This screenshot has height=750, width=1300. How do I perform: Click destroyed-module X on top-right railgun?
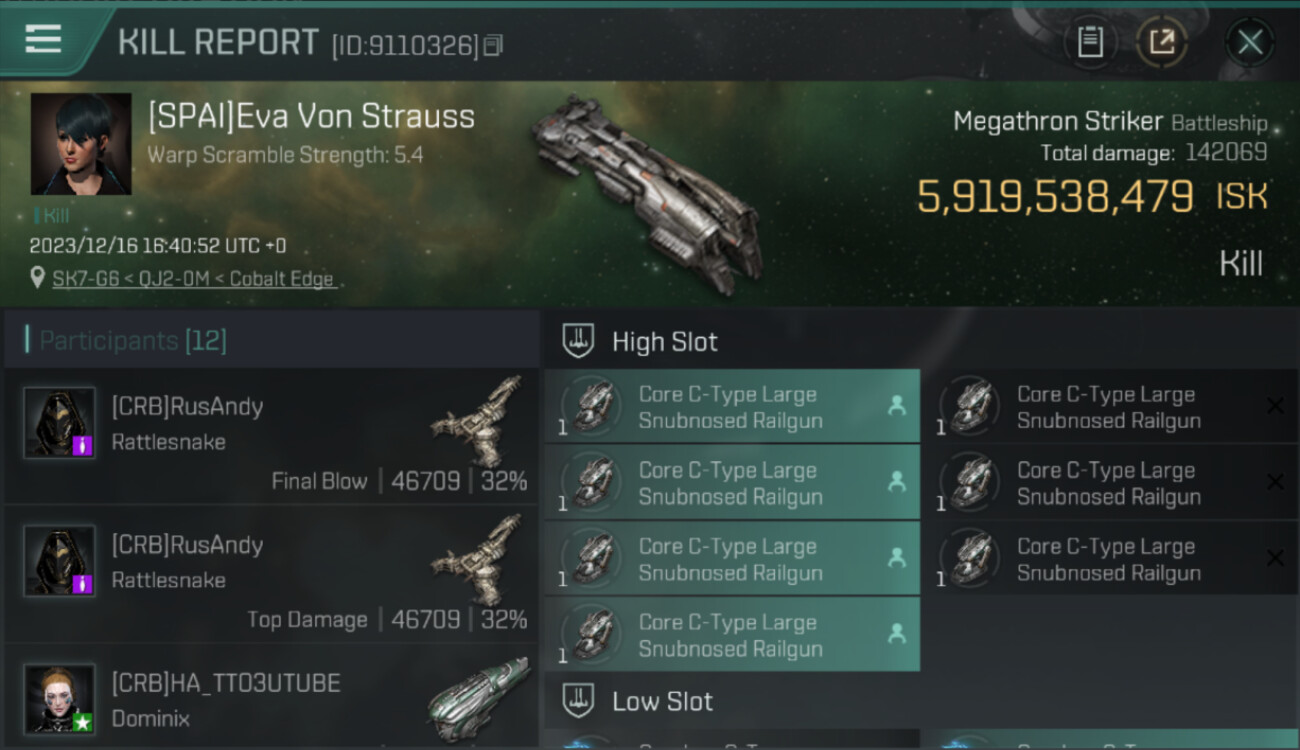click(1275, 406)
